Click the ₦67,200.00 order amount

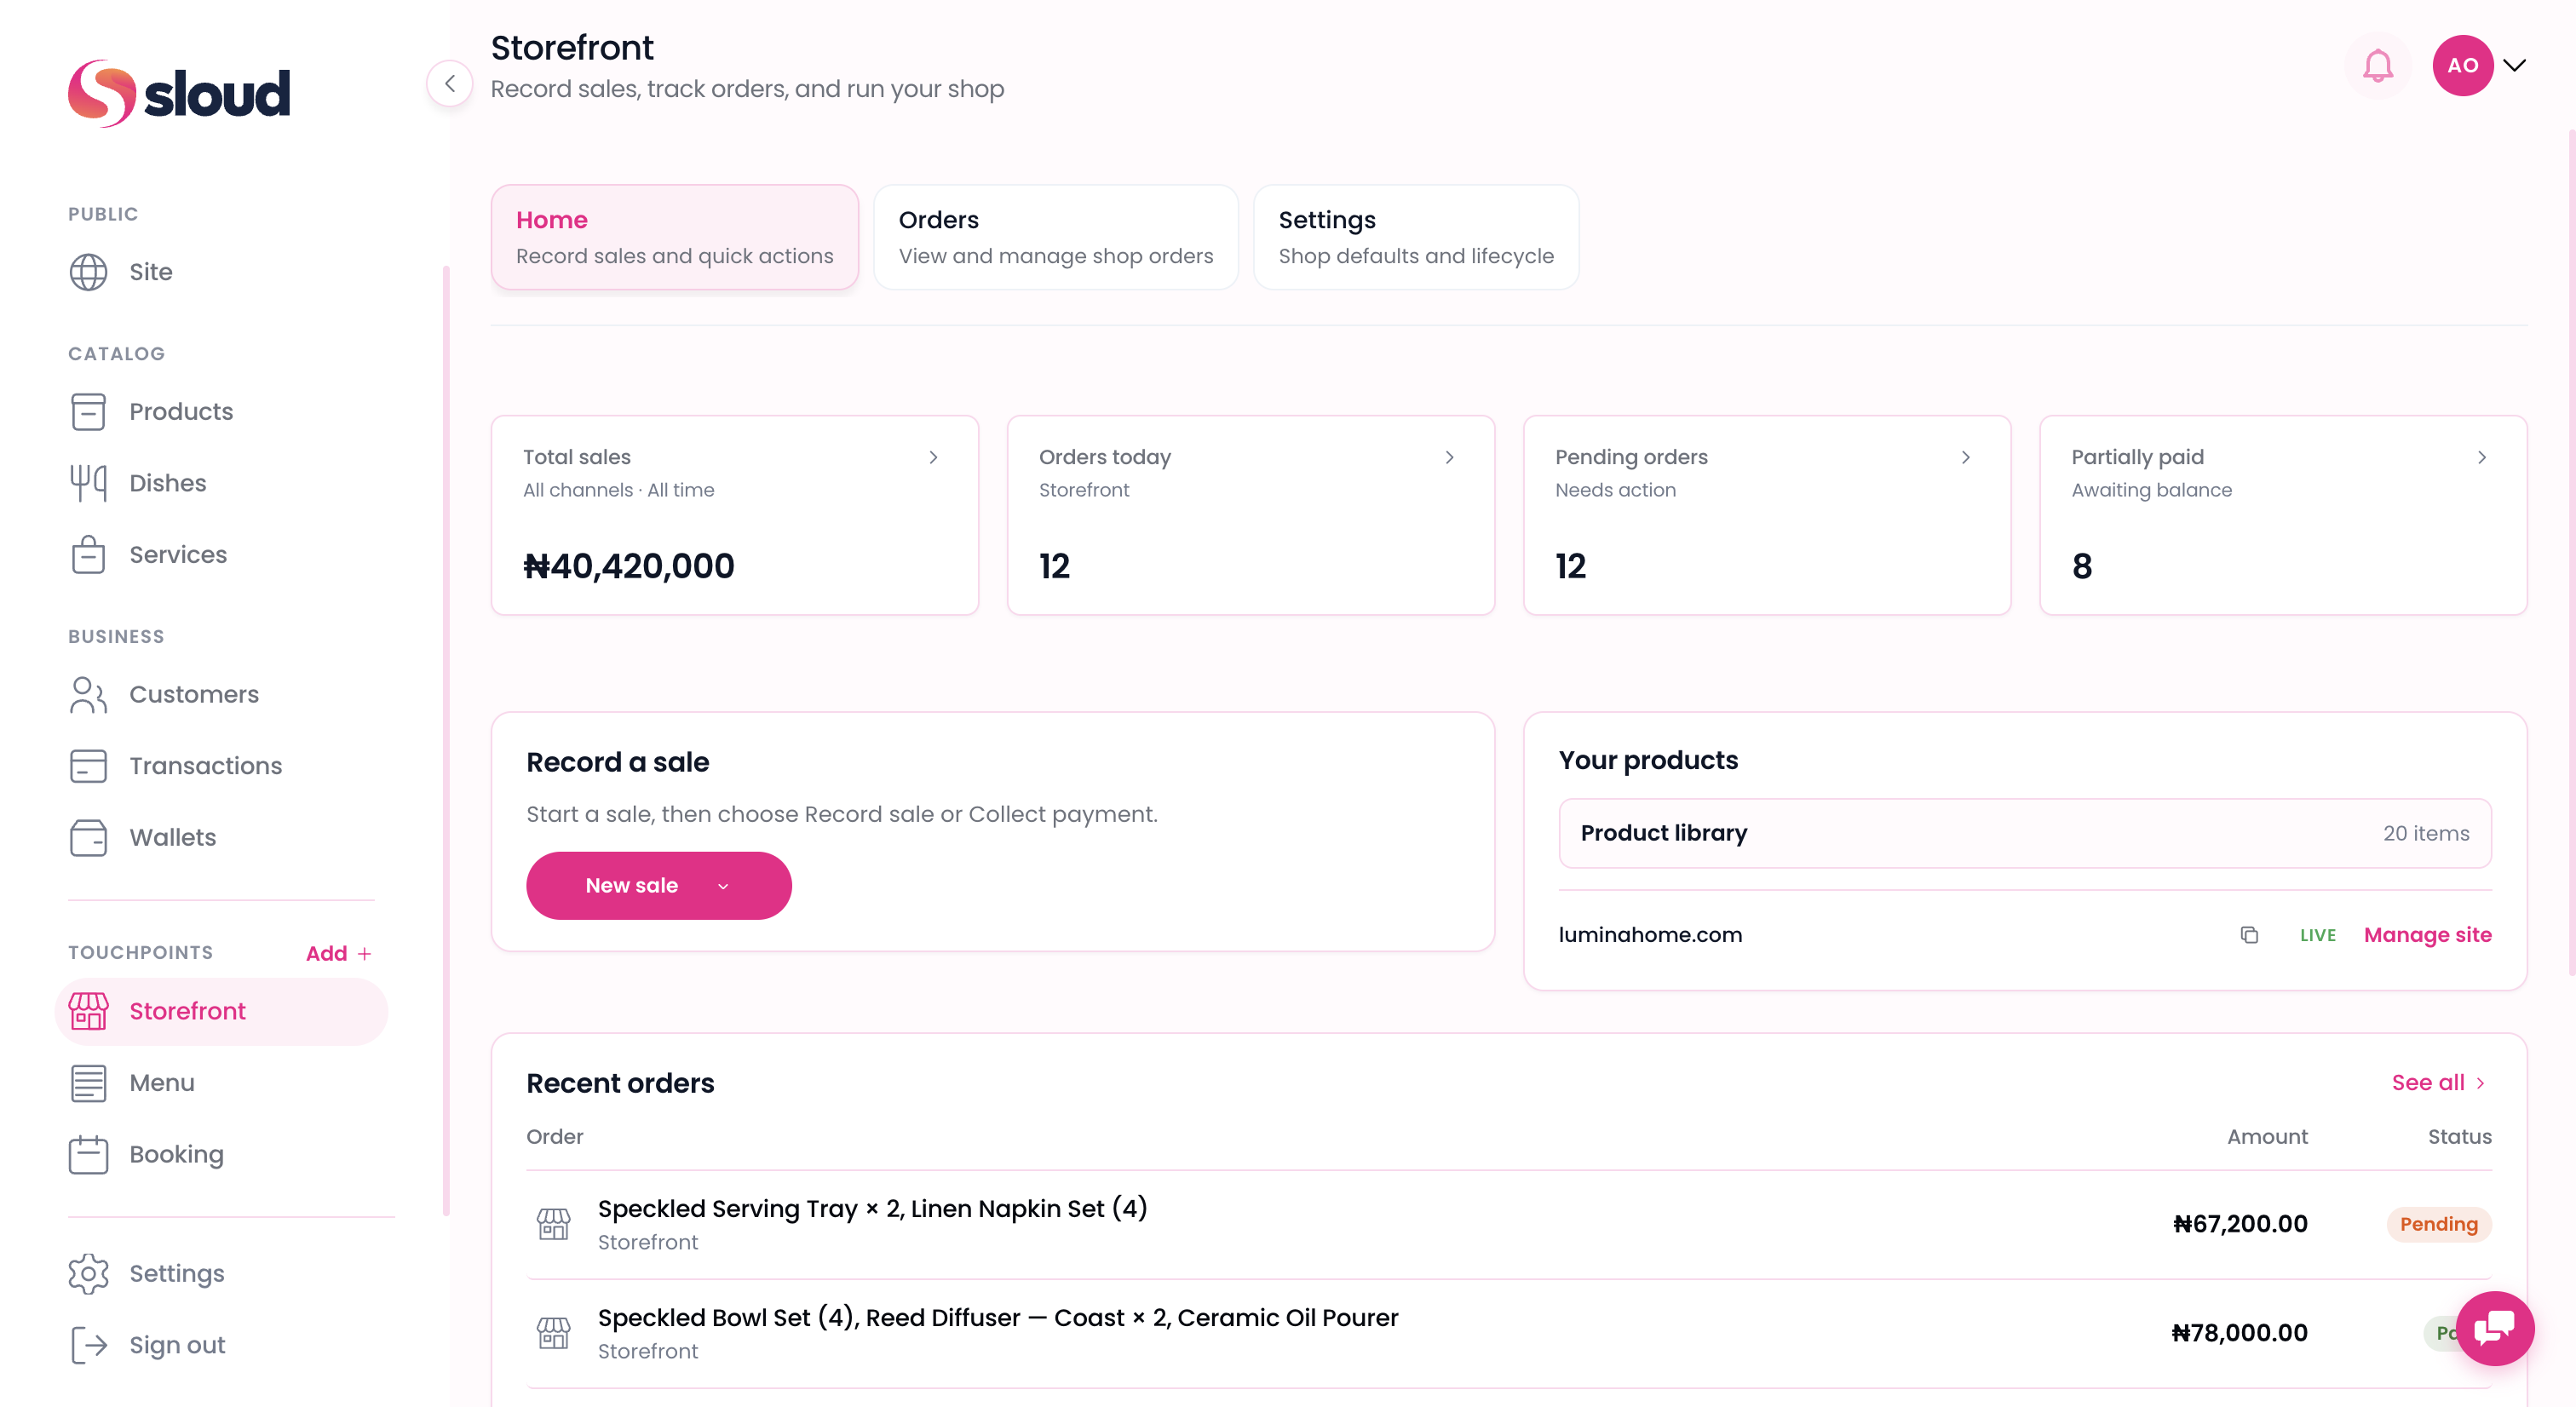[2240, 1224]
